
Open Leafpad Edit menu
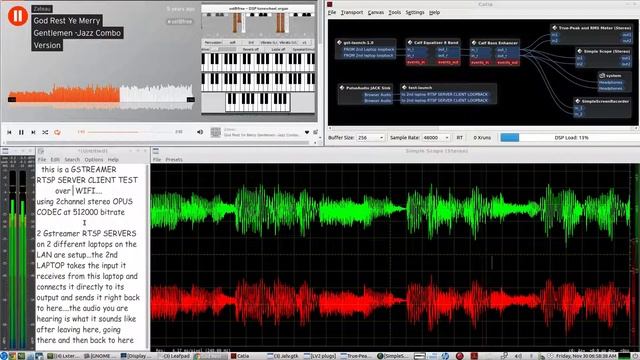(55, 160)
